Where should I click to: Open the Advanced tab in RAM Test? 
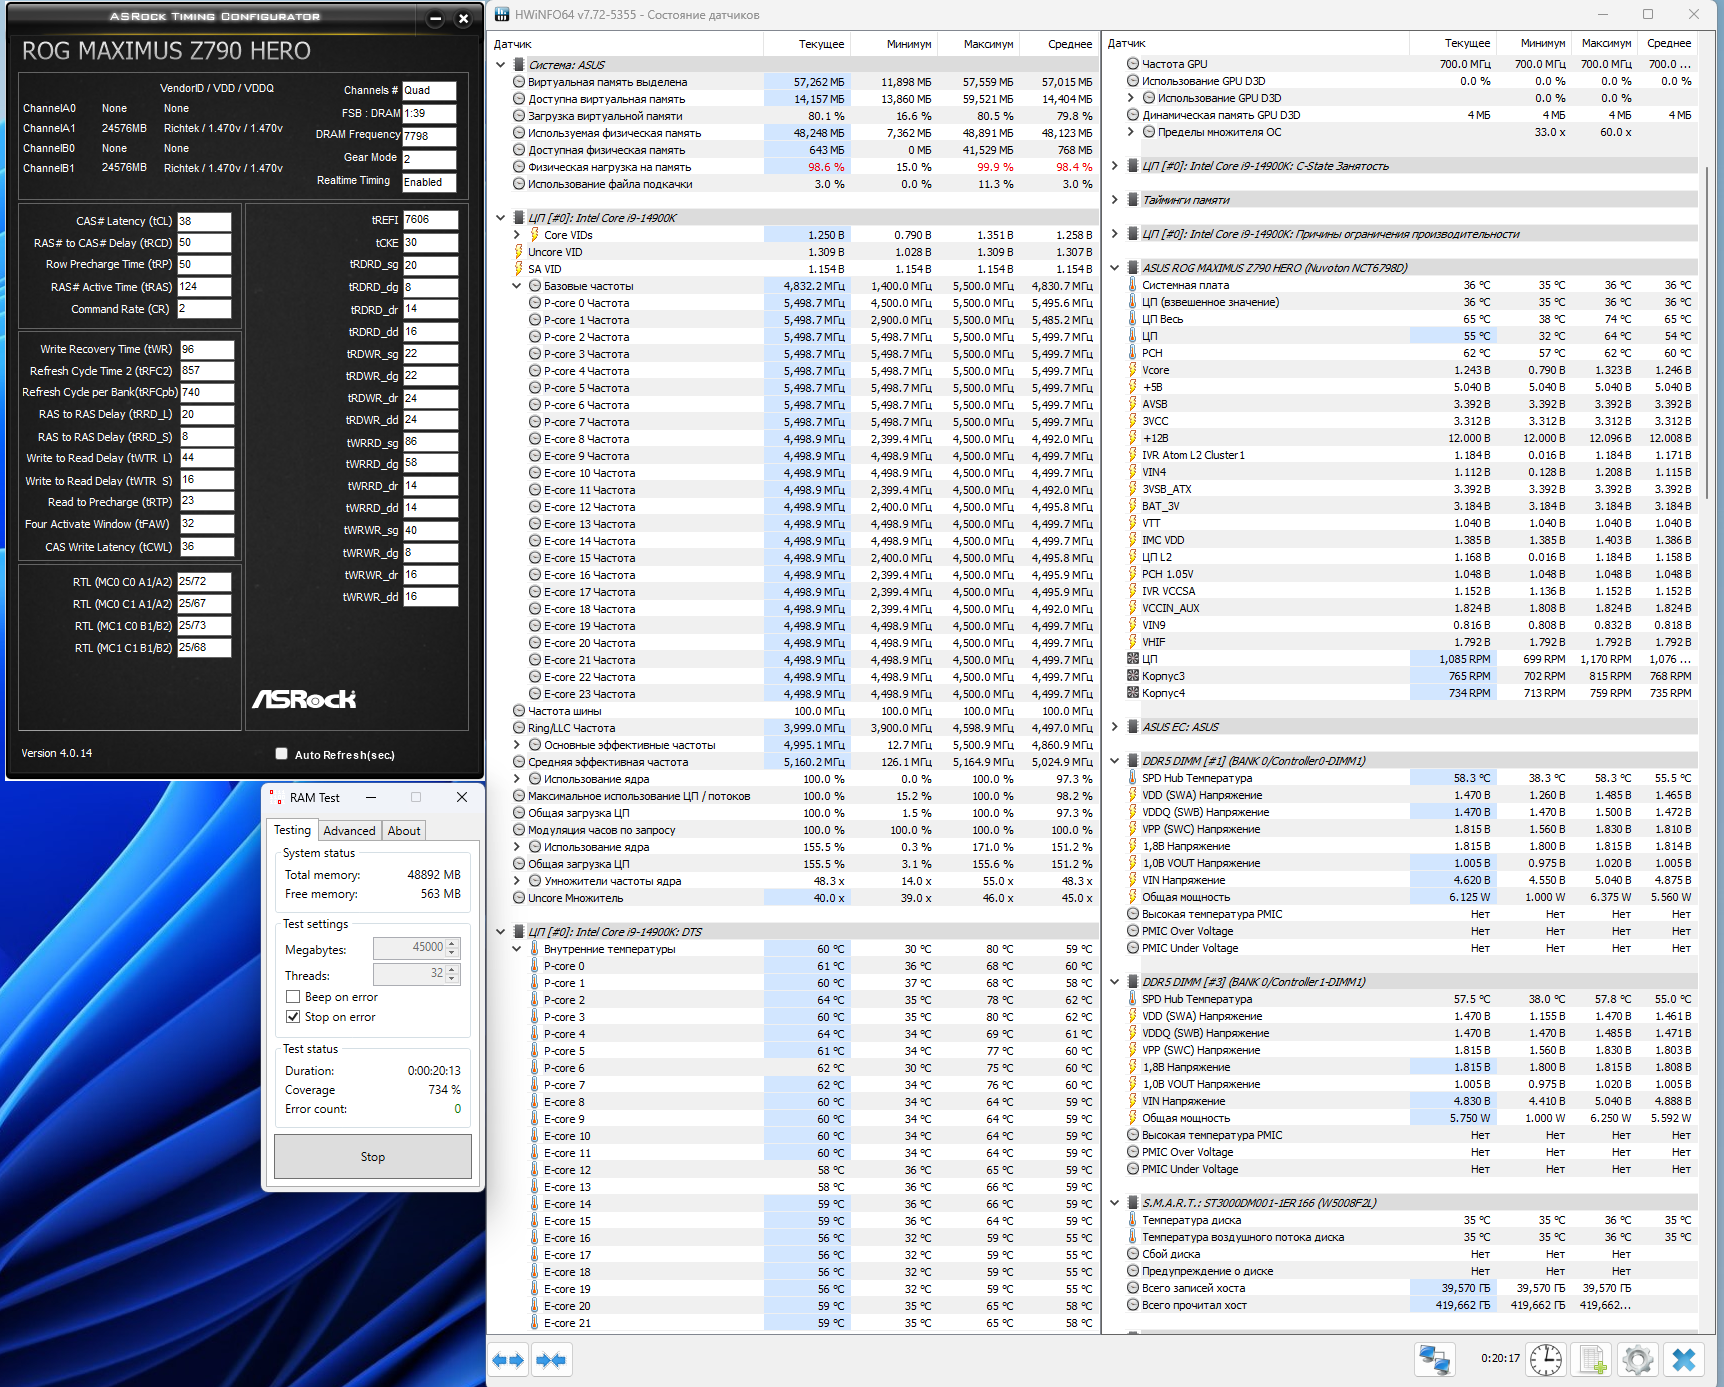coord(349,831)
